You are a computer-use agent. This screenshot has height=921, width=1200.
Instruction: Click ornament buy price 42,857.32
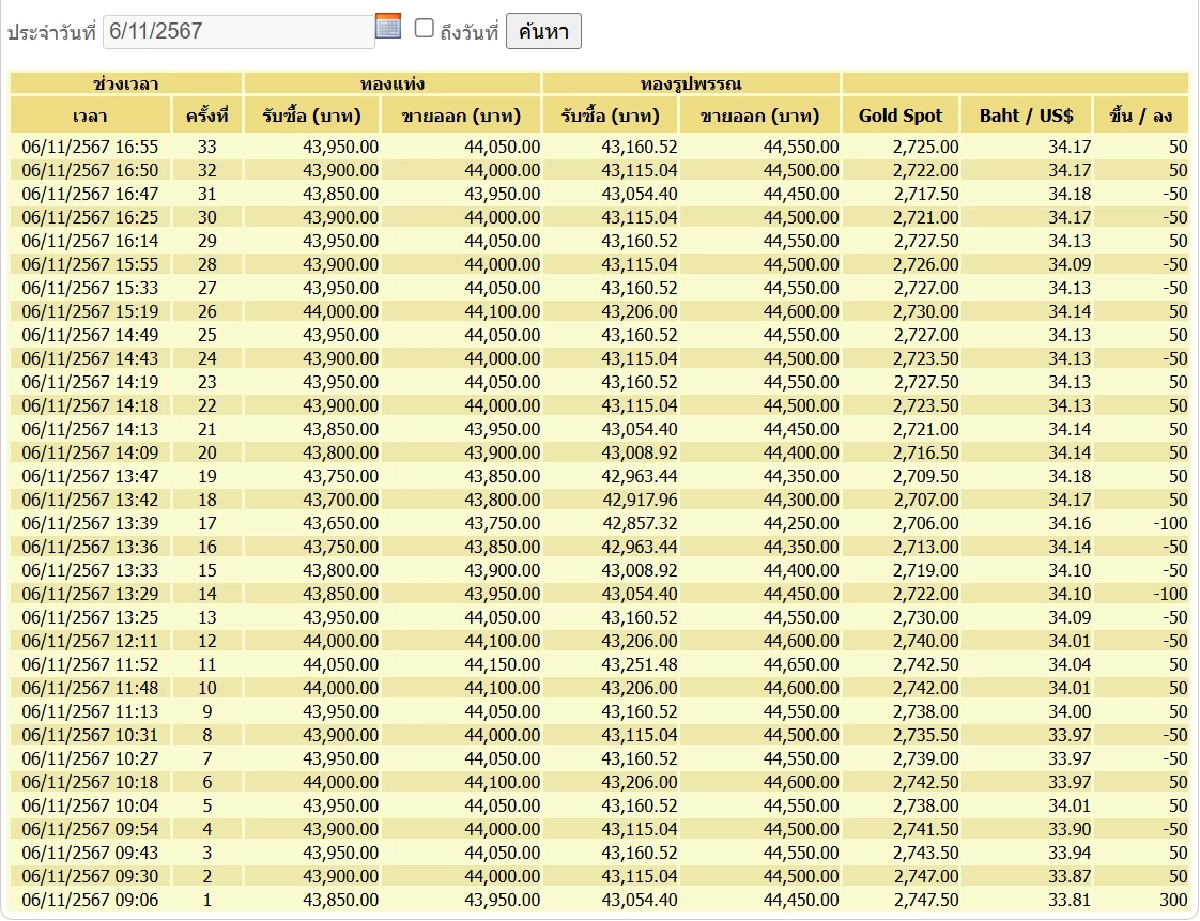[639, 523]
